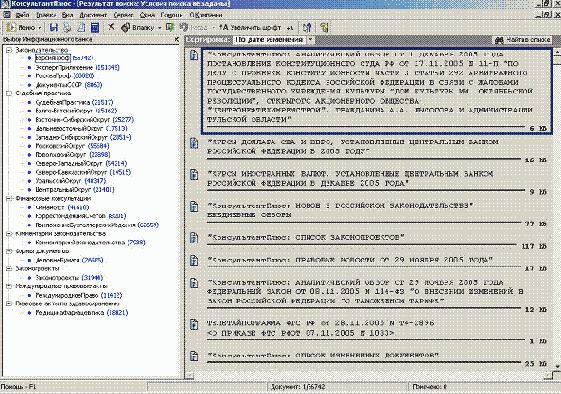The width and height of the screenshot is (561, 394).
Task: Click the floppy disk save icon
Action: click(x=54, y=28)
